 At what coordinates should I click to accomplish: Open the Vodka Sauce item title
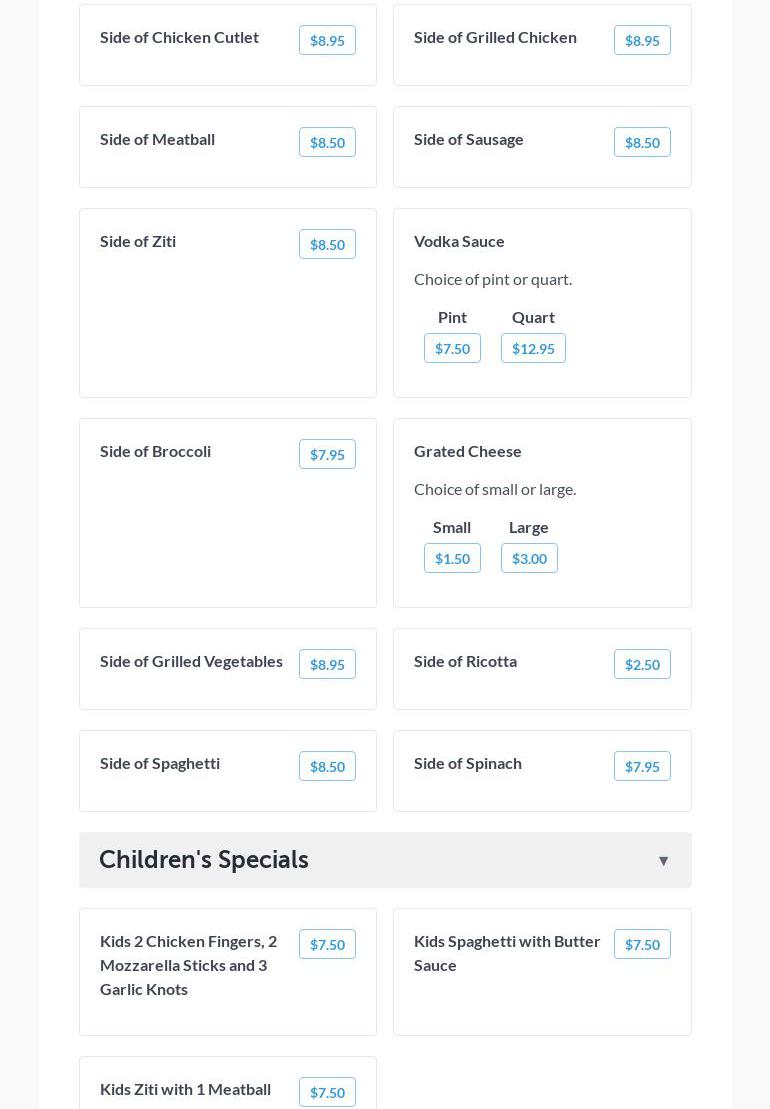point(459,241)
